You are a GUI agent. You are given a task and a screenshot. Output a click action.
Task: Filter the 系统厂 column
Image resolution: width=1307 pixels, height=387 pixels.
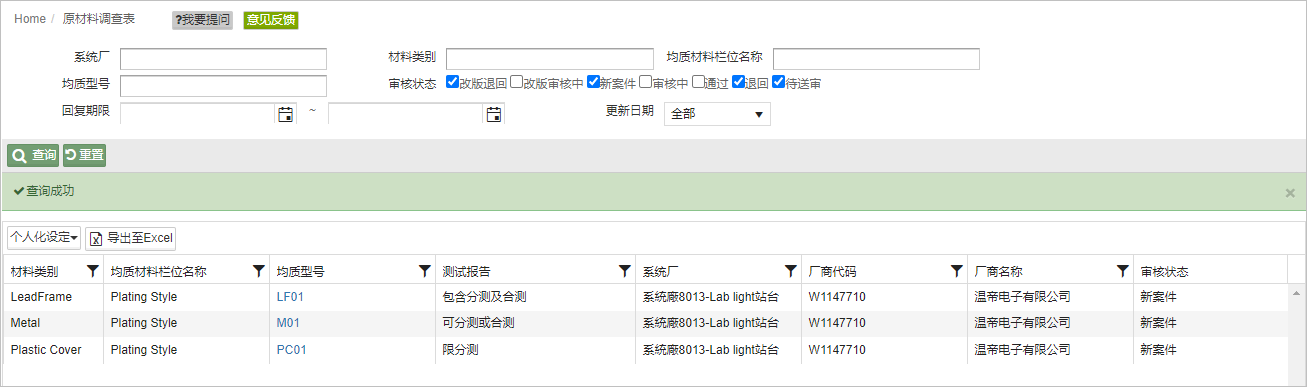tap(791, 271)
